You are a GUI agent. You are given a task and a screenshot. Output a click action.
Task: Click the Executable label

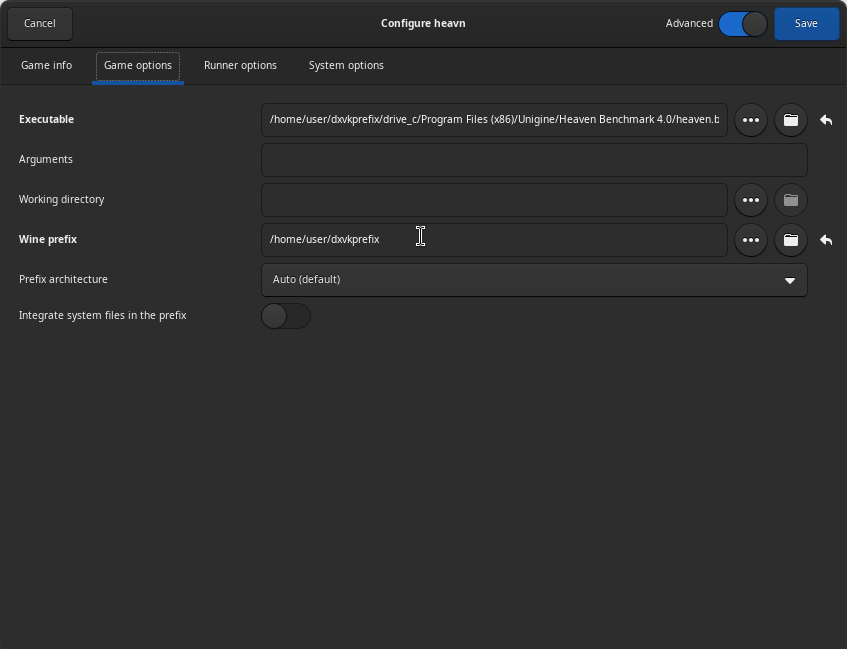[x=46, y=119]
